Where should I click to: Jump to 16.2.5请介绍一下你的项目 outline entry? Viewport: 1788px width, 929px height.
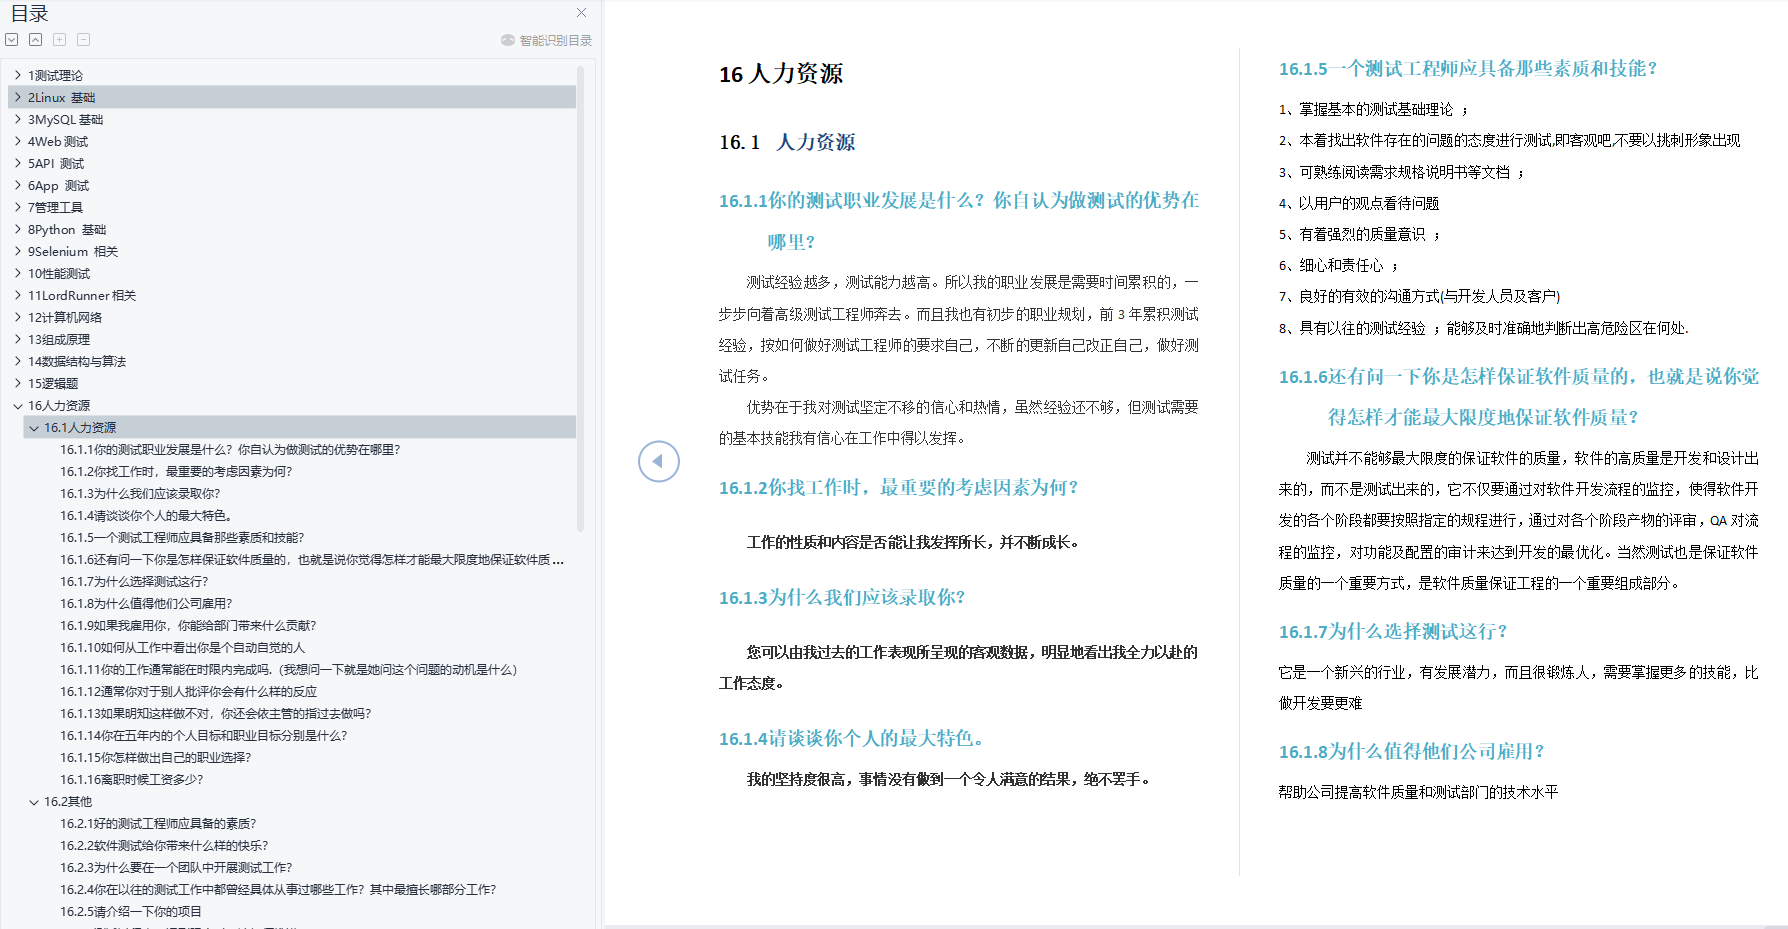pos(131,912)
